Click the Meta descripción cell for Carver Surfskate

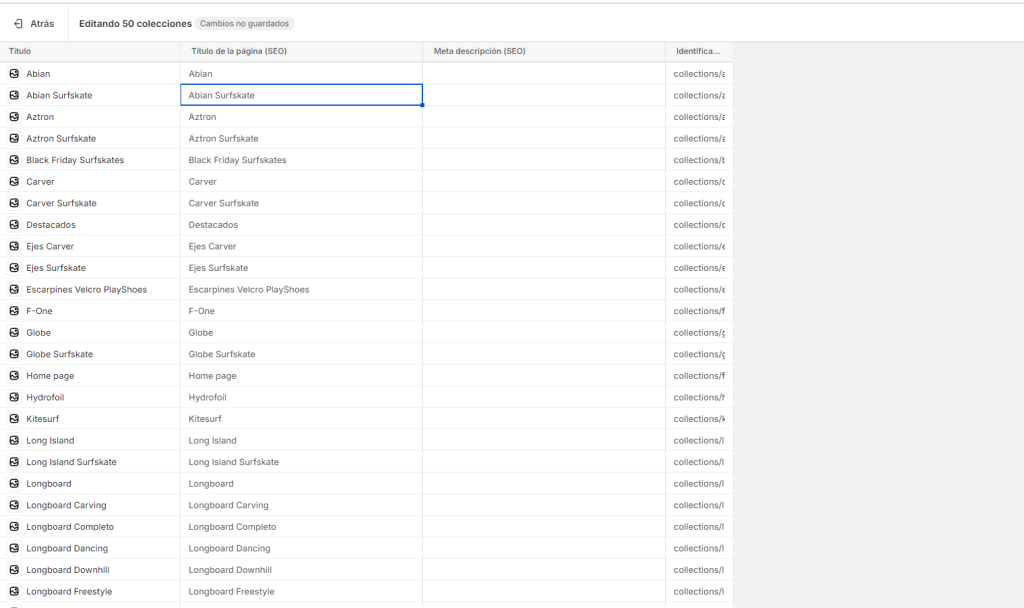click(x=544, y=203)
